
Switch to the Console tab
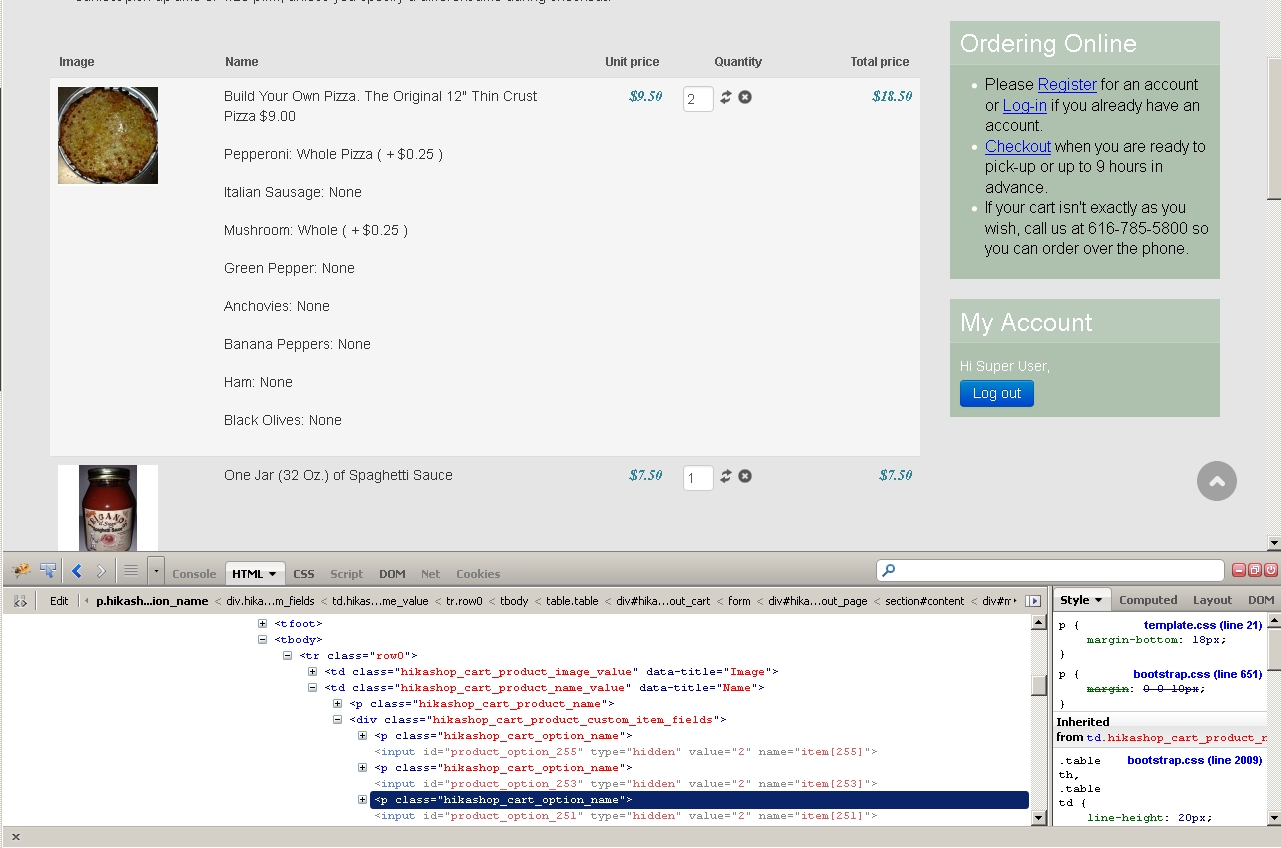click(194, 574)
